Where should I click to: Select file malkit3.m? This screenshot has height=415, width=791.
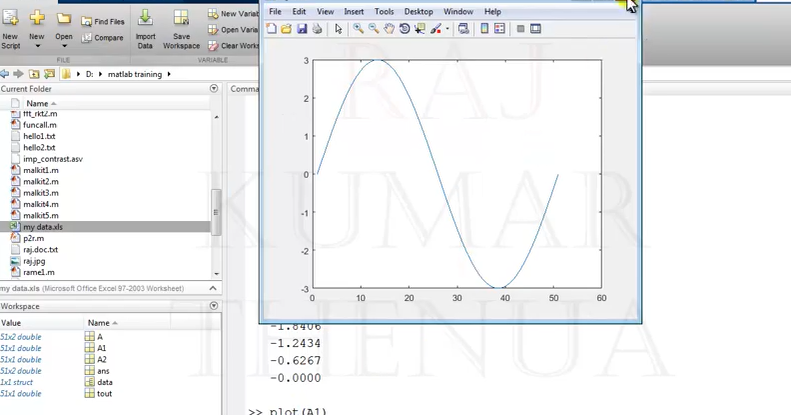(x=40, y=193)
